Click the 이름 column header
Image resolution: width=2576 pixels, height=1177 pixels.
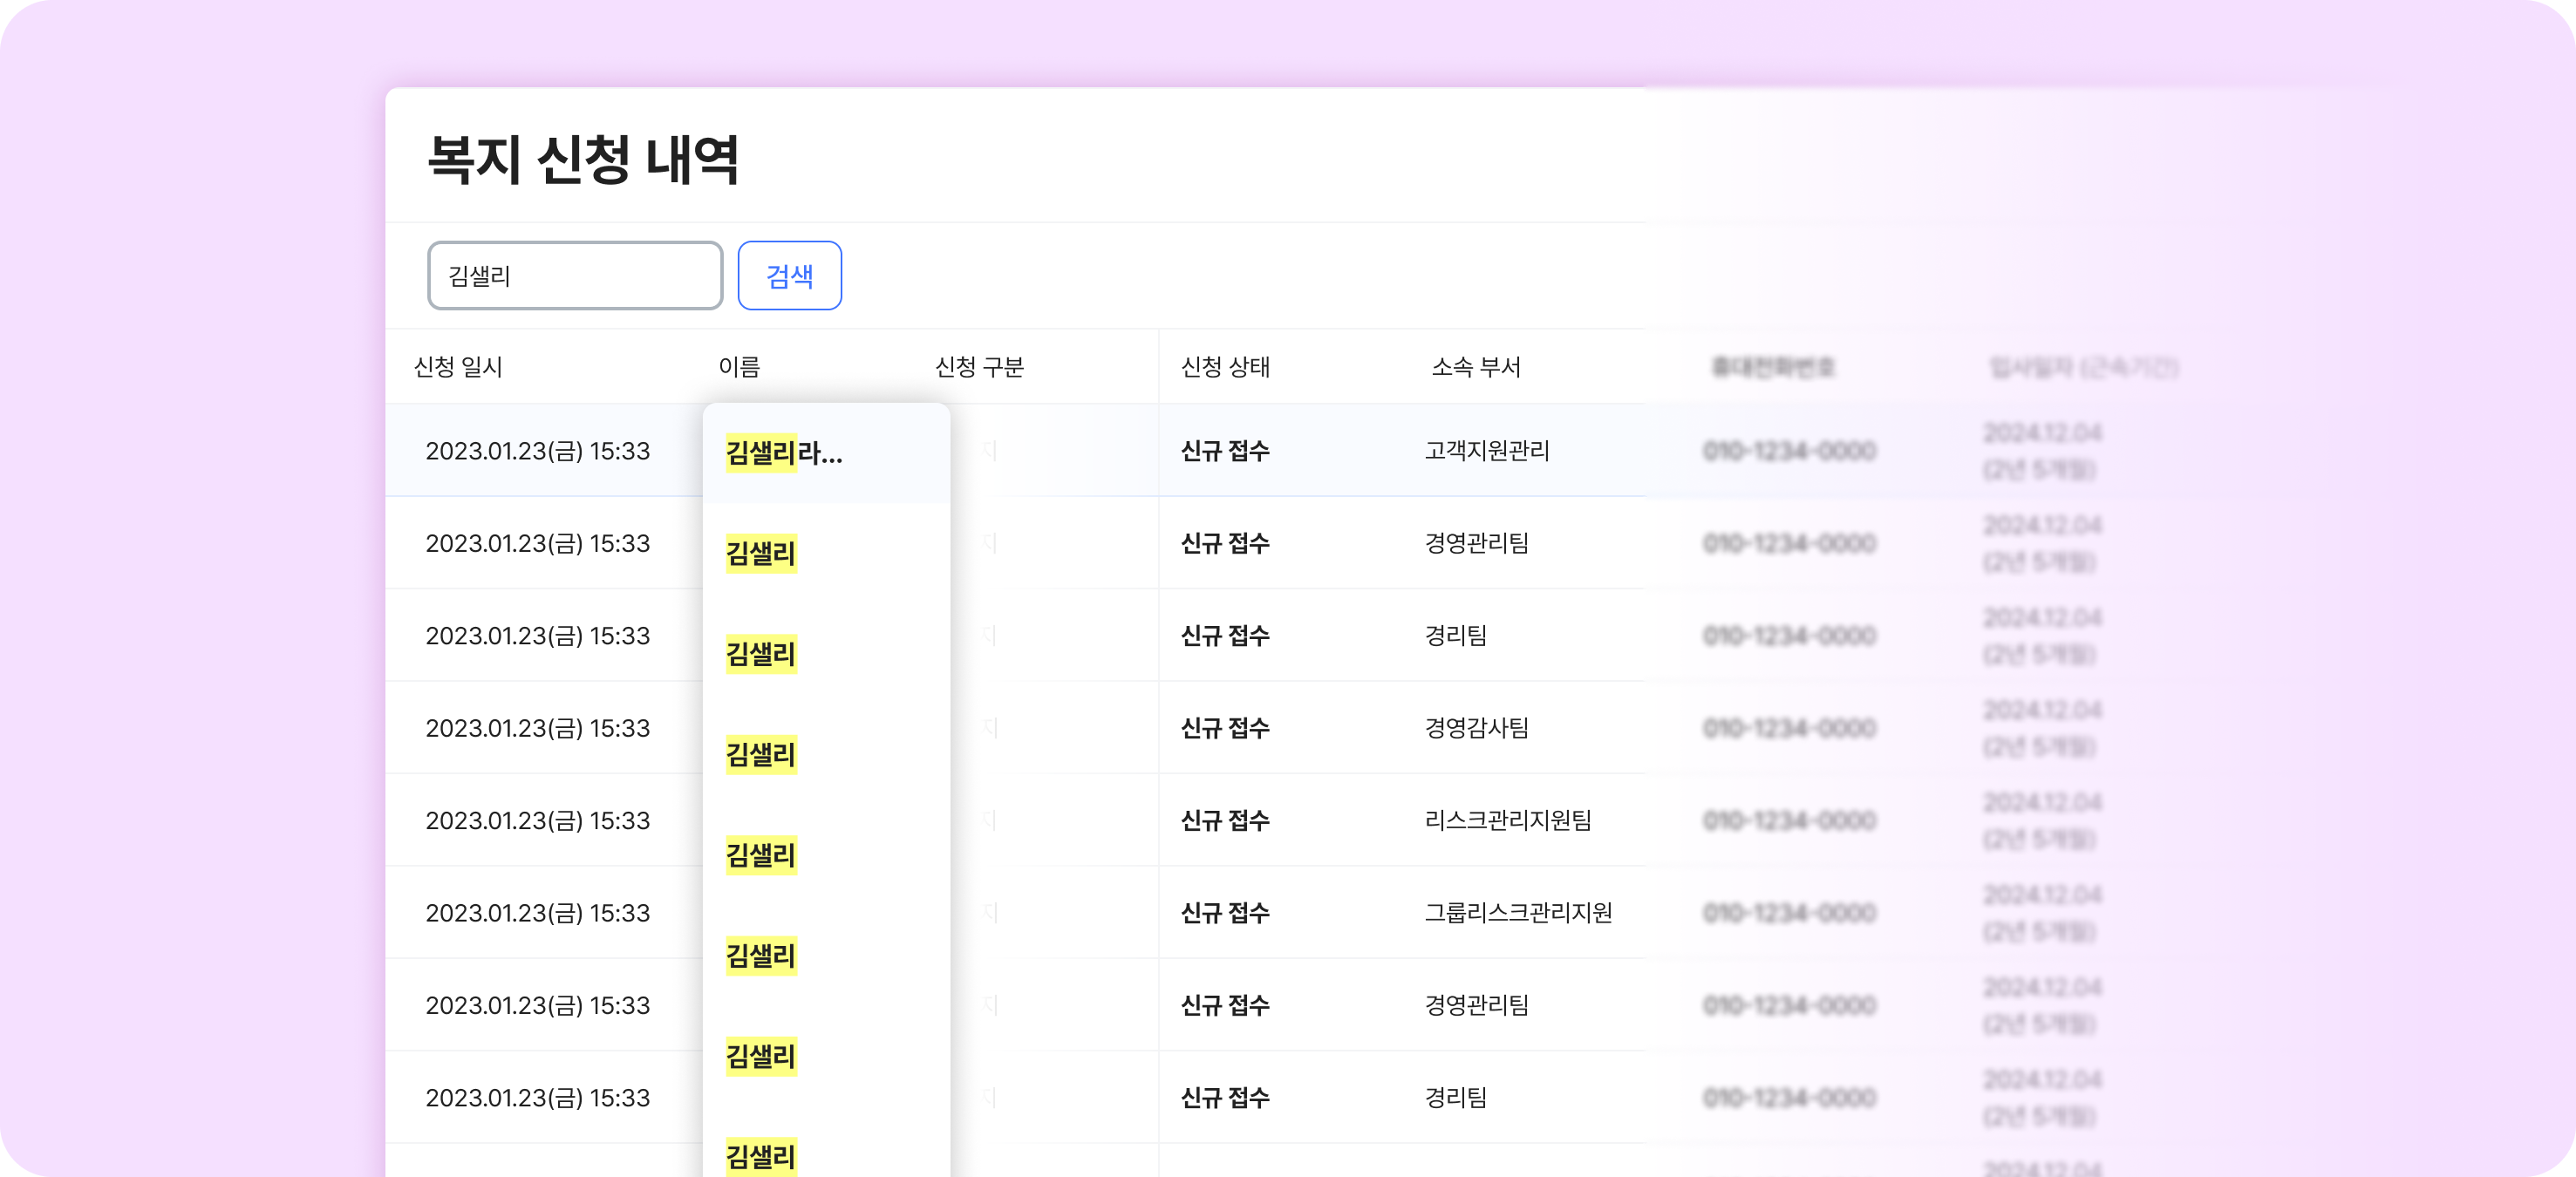[739, 367]
